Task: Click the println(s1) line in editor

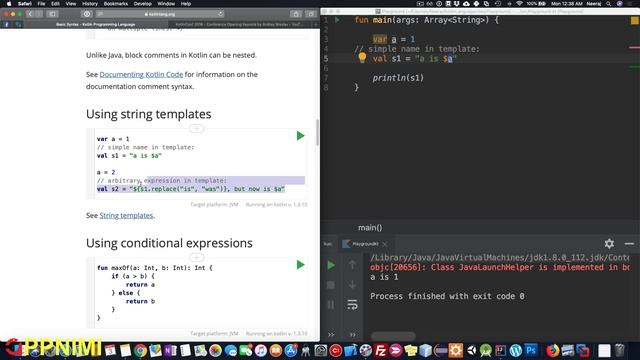Action: click(x=398, y=78)
